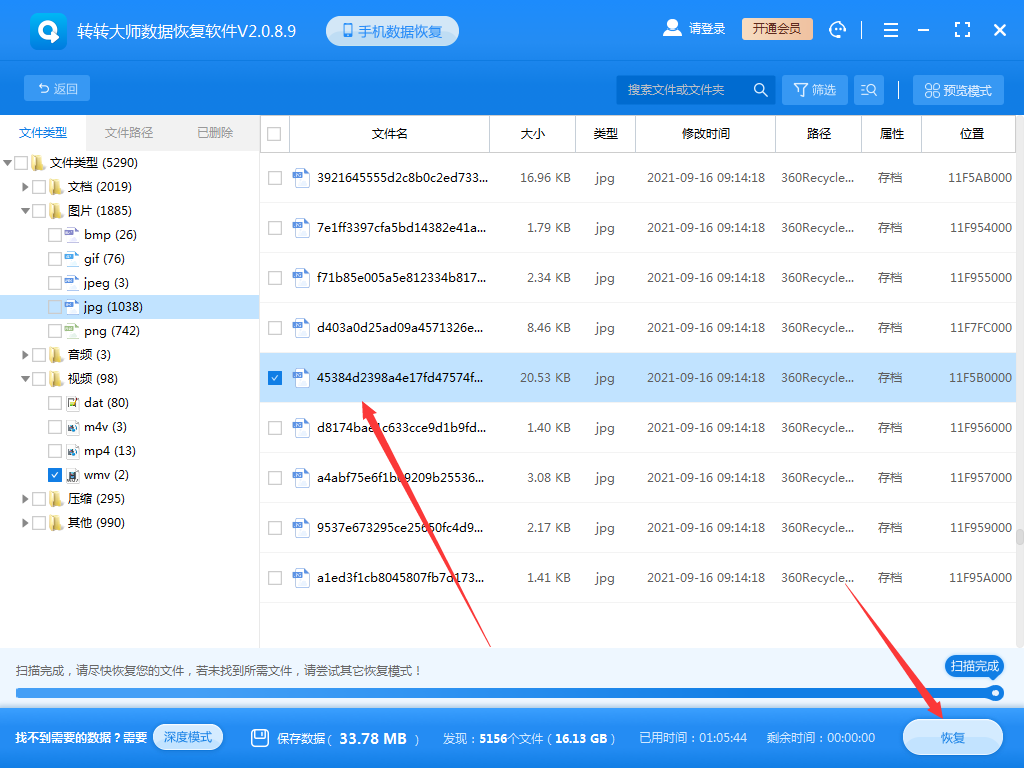The height and width of the screenshot is (768, 1024).
Task: Open customer service support icon
Action: coord(837,30)
